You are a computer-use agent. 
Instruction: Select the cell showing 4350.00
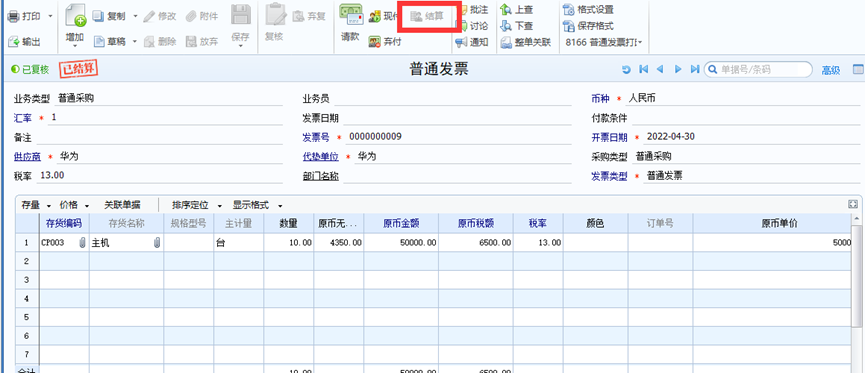pyautogui.click(x=339, y=243)
